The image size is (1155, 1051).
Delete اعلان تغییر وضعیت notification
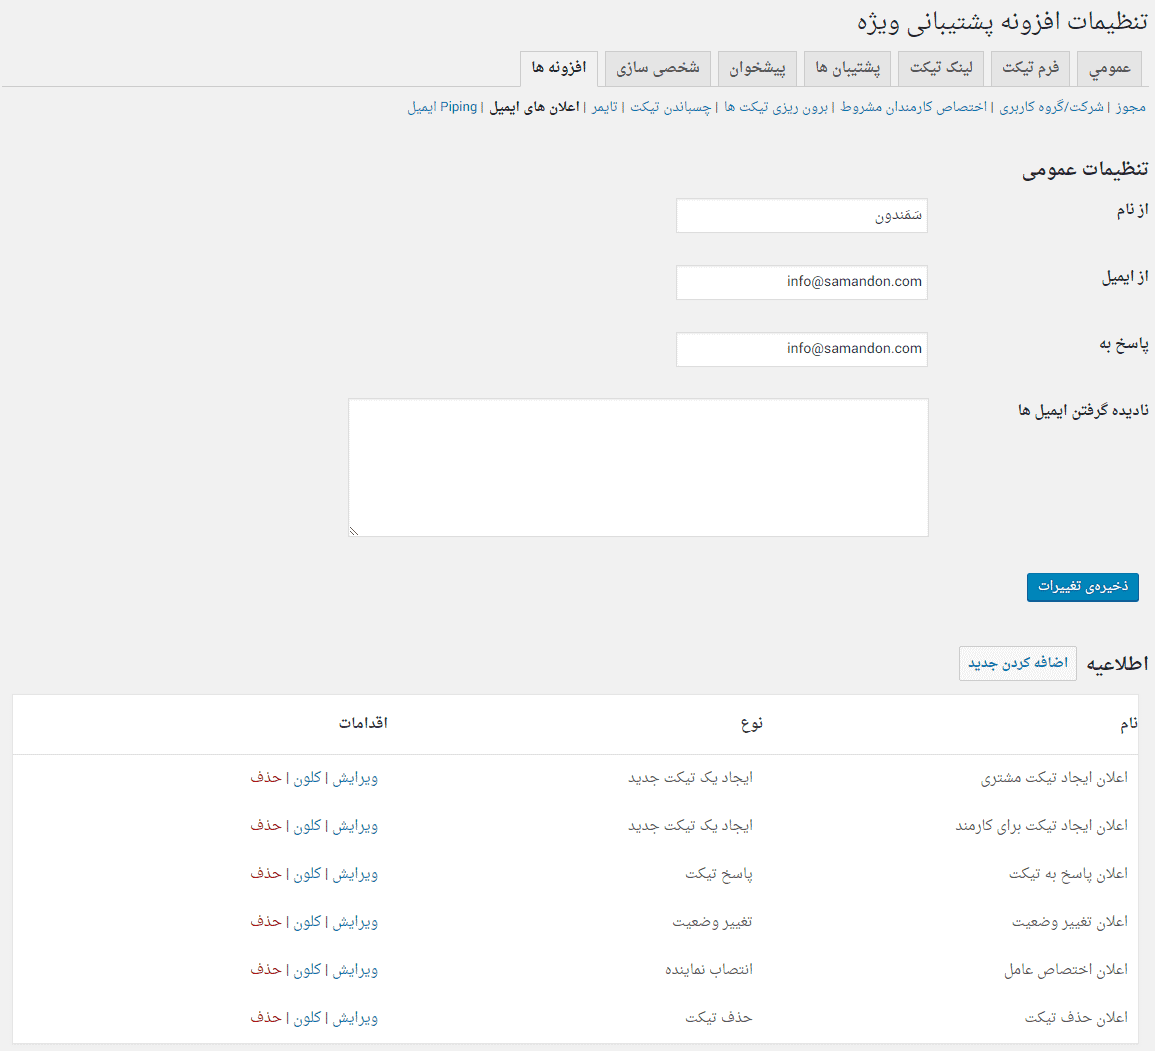pyautogui.click(x=266, y=921)
